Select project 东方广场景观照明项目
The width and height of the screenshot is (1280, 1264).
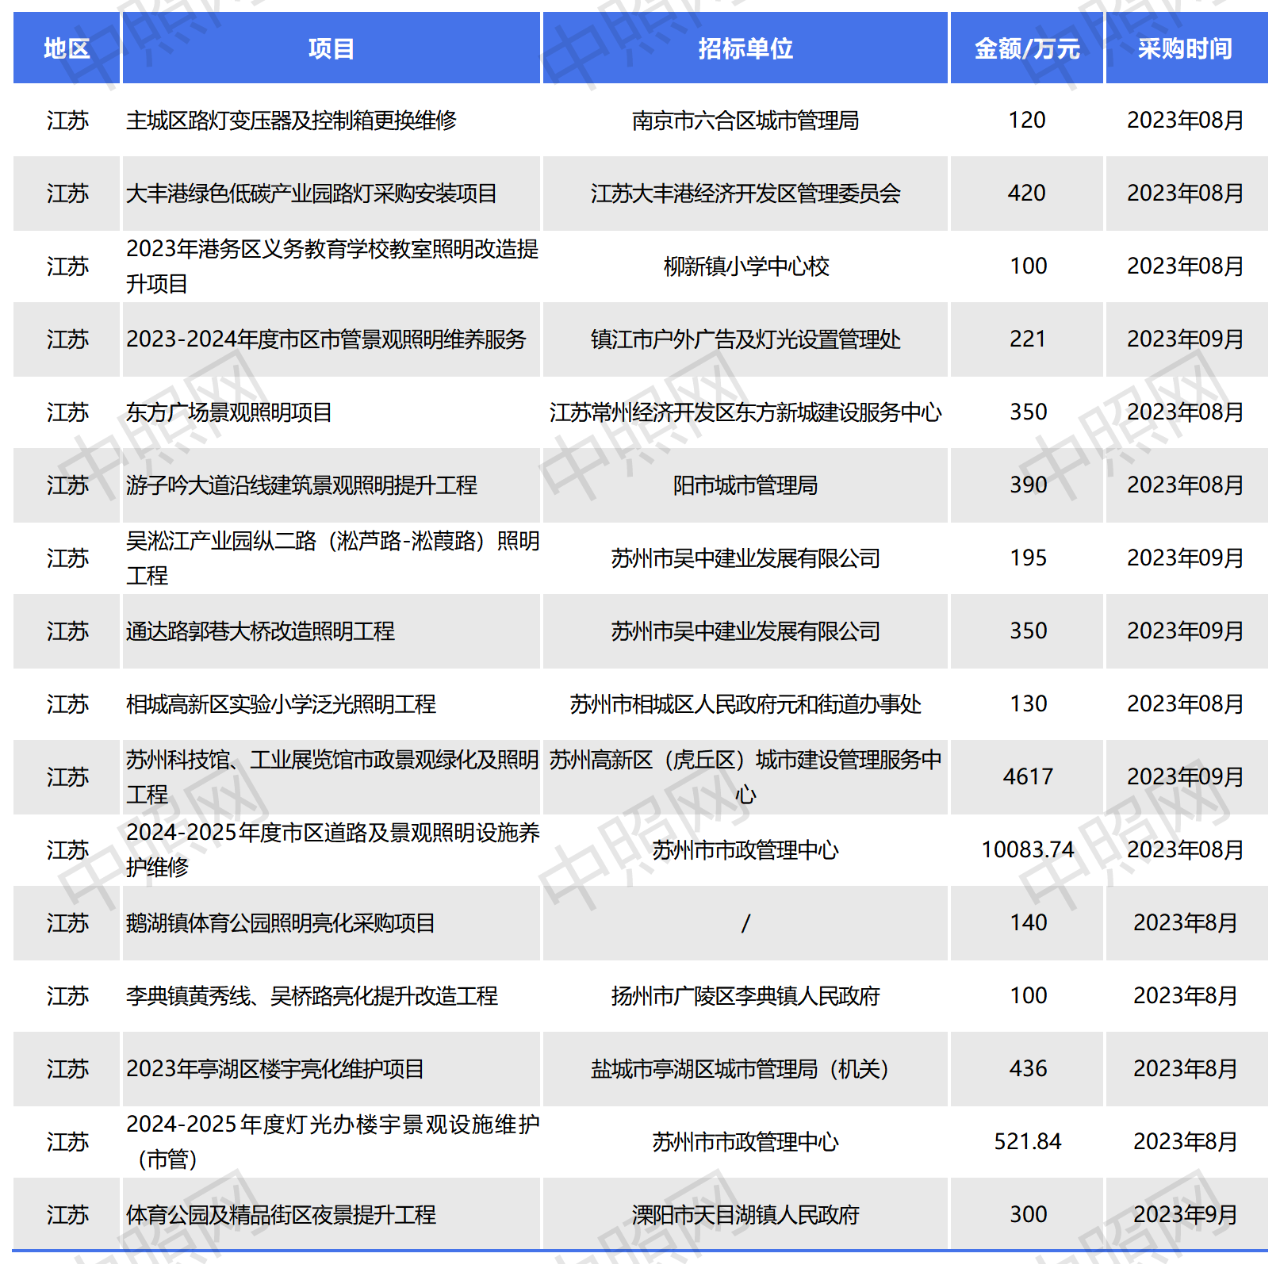click(x=229, y=412)
